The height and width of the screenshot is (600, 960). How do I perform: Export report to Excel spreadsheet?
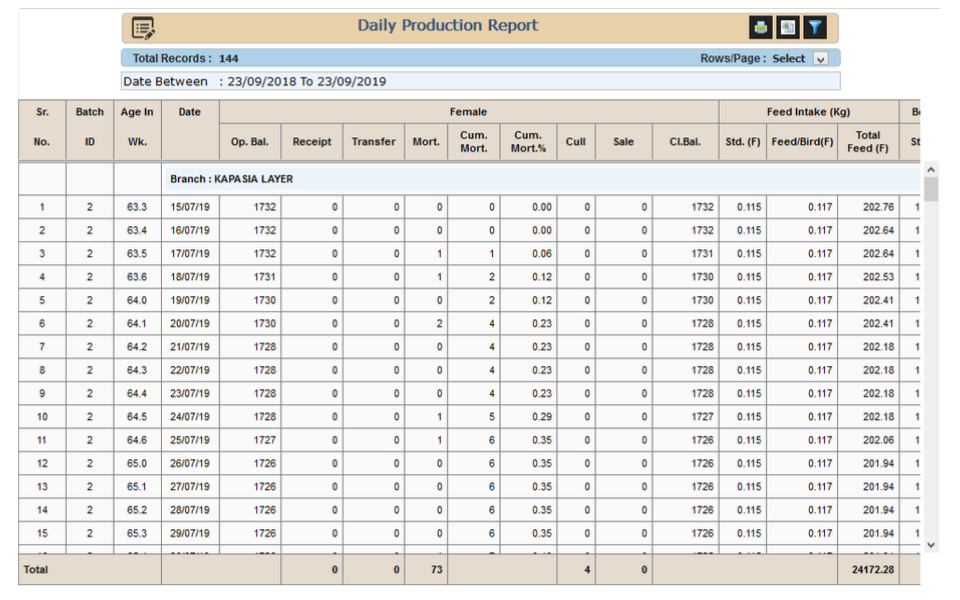(788, 28)
